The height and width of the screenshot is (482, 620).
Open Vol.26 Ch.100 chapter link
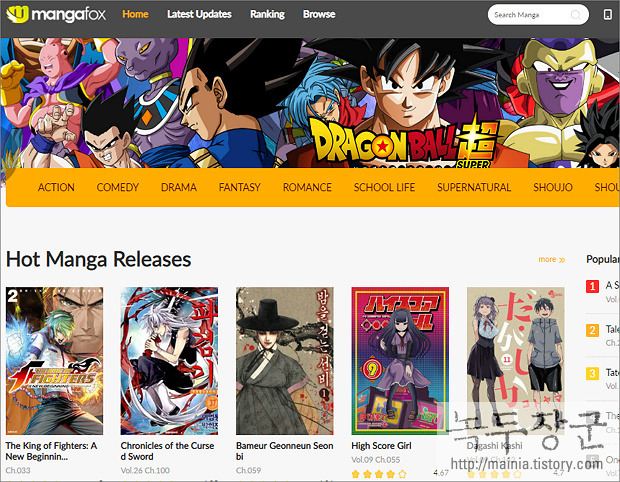145,470
